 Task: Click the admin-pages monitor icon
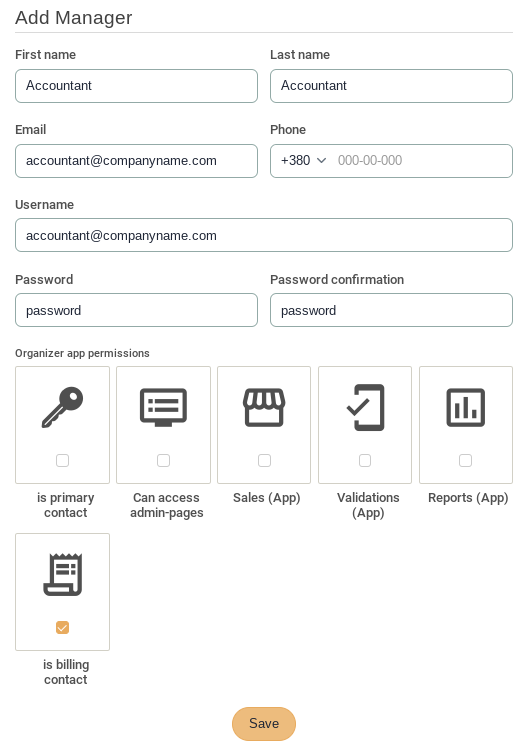tap(163, 407)
